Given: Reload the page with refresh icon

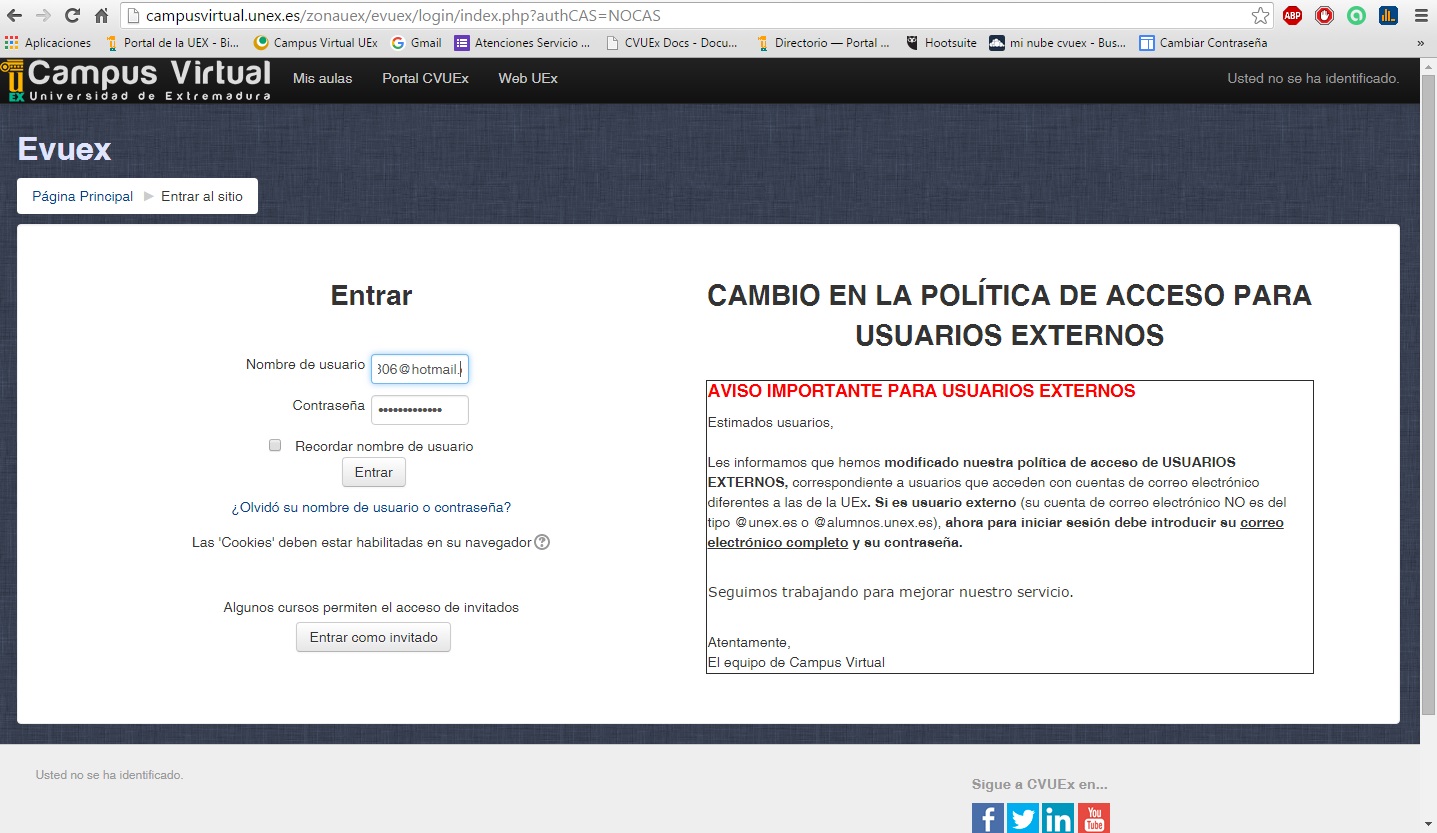Looking at the screenshot, I should [x=72, y=16].
